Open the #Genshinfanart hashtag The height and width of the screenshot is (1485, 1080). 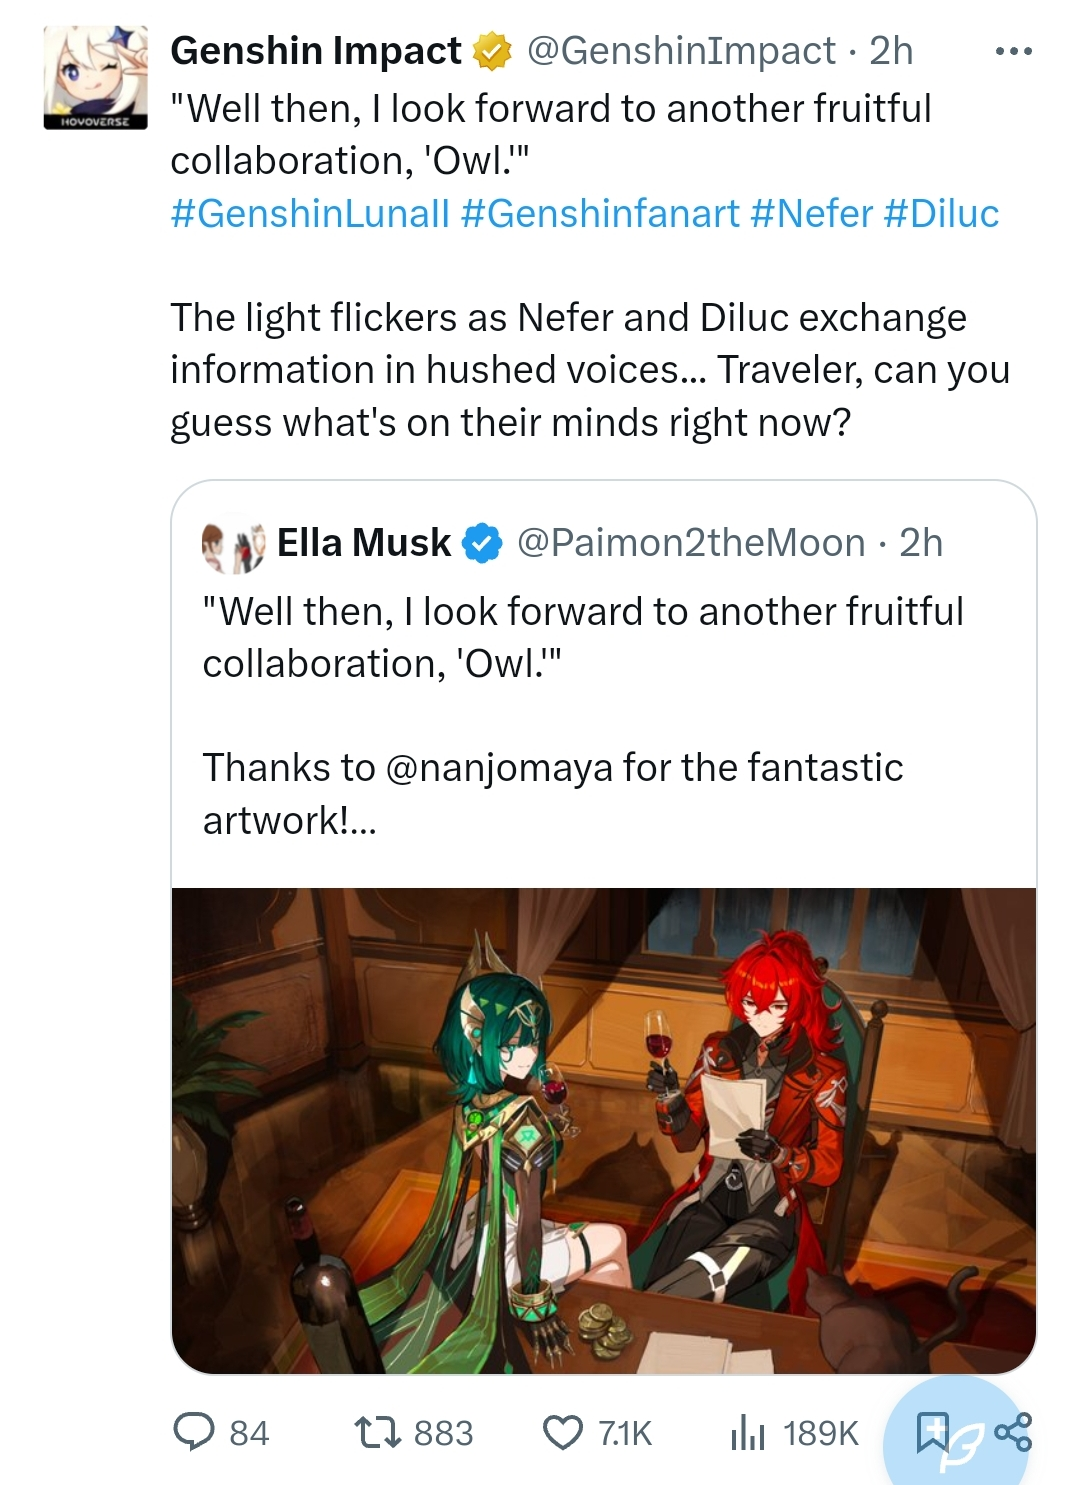(600, 213)
